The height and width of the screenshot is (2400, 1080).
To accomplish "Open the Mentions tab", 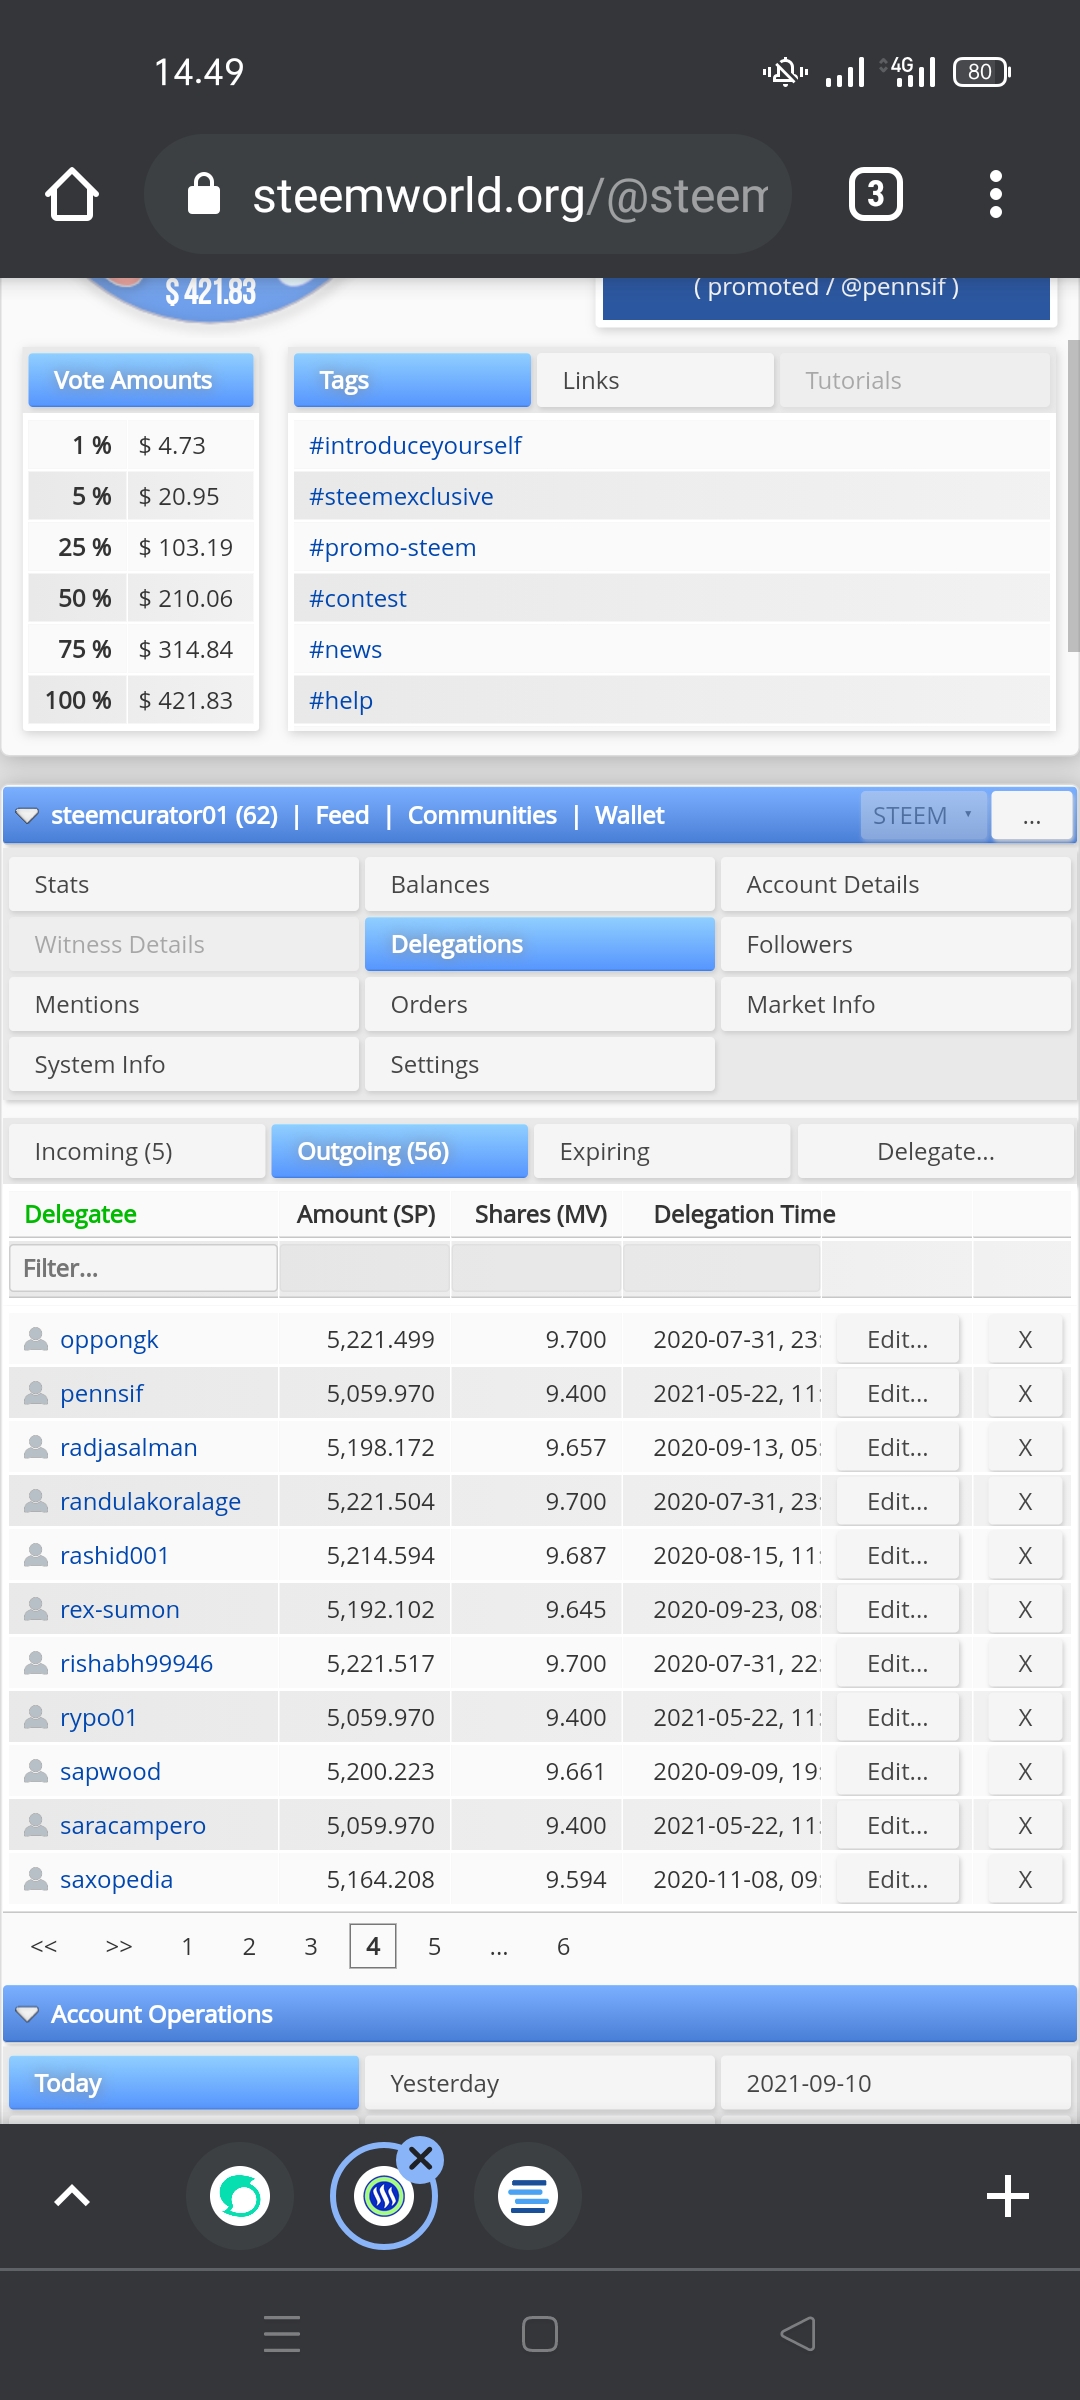I will (x=184, y=1004).
